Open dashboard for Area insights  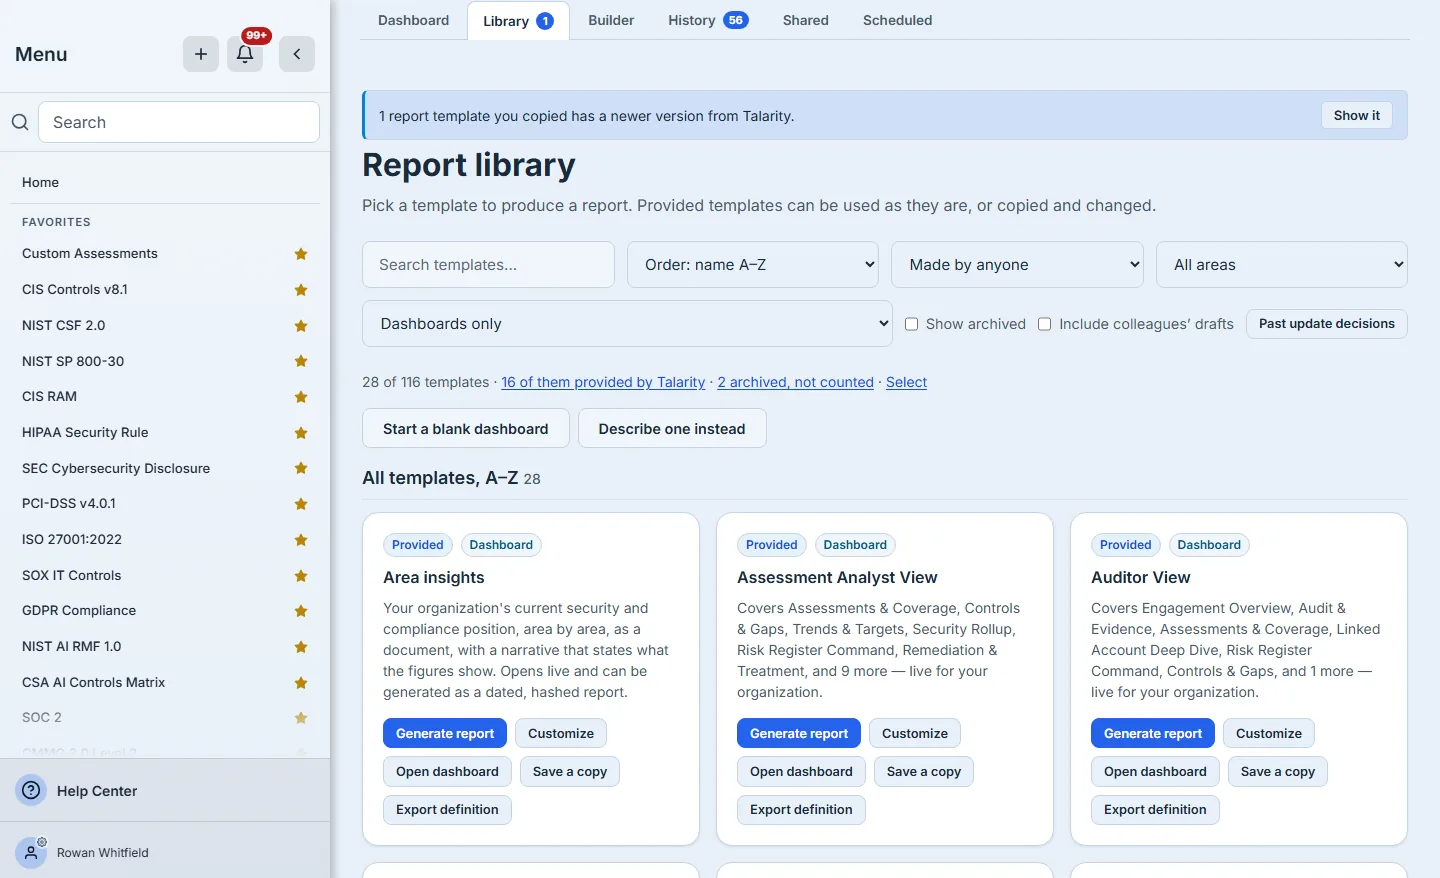pos(447,771)
